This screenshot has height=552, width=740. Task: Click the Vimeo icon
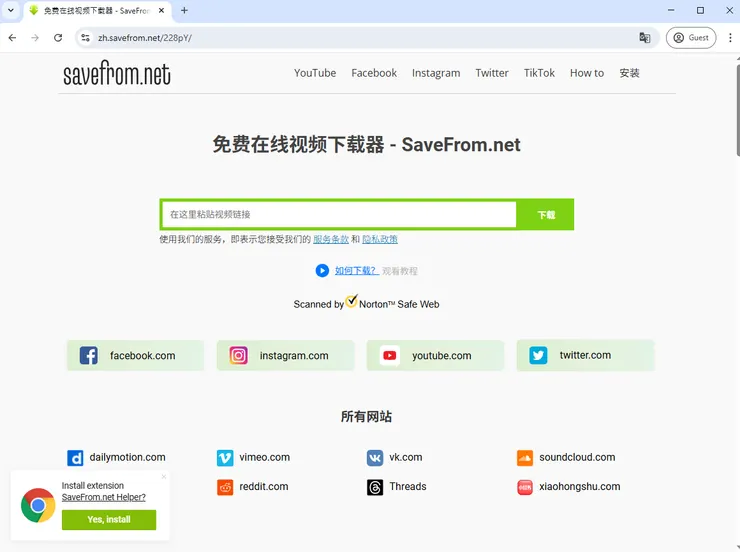(225, 458)
